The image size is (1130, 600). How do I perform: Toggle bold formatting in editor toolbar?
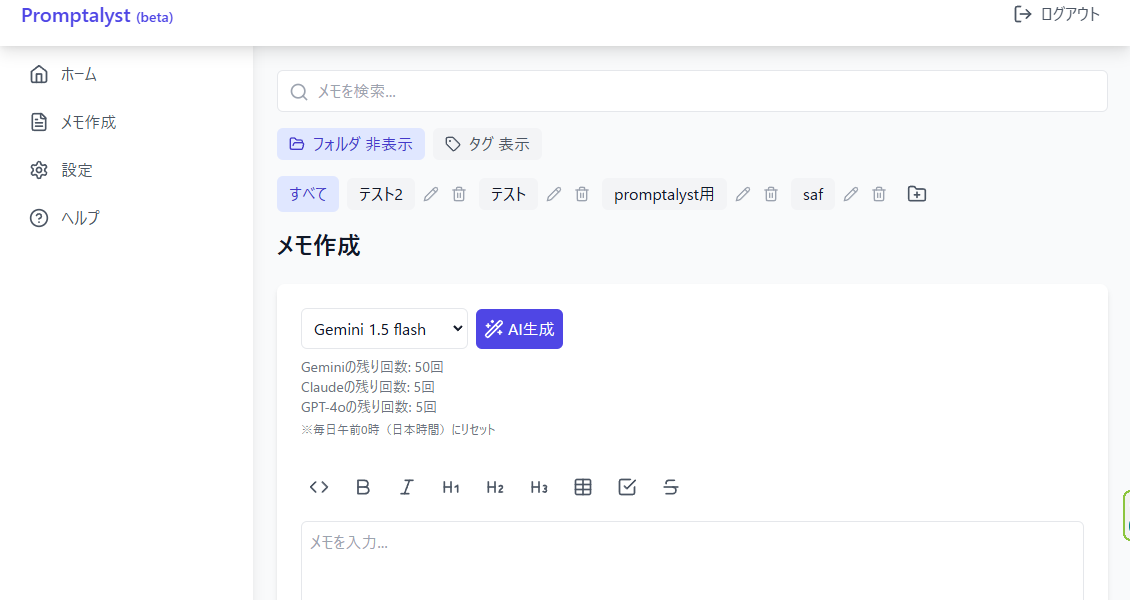click(363, 487)
